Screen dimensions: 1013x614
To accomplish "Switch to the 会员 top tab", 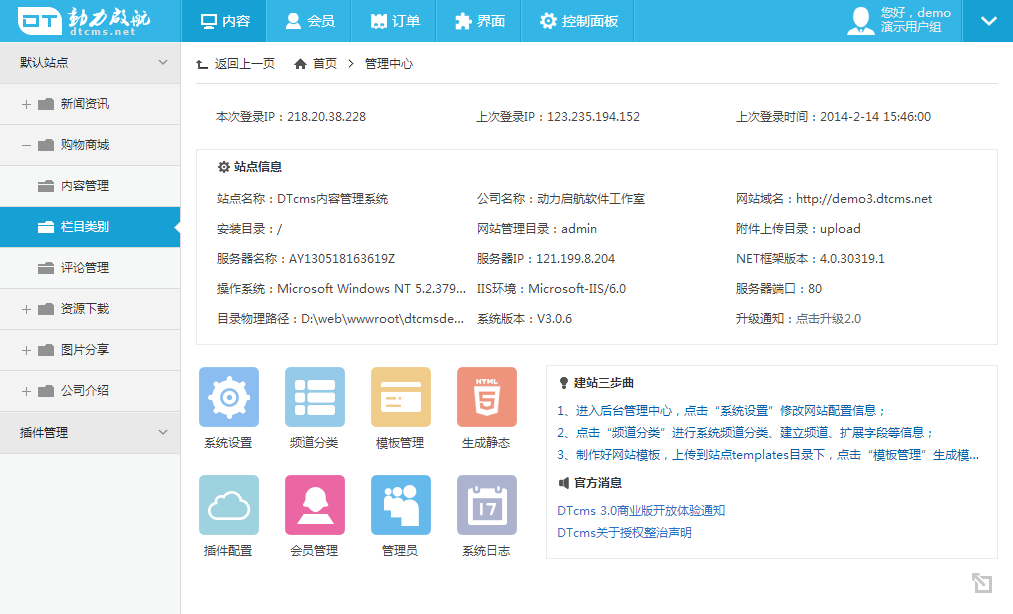I will pyautogui.click(x=309, y=21).
